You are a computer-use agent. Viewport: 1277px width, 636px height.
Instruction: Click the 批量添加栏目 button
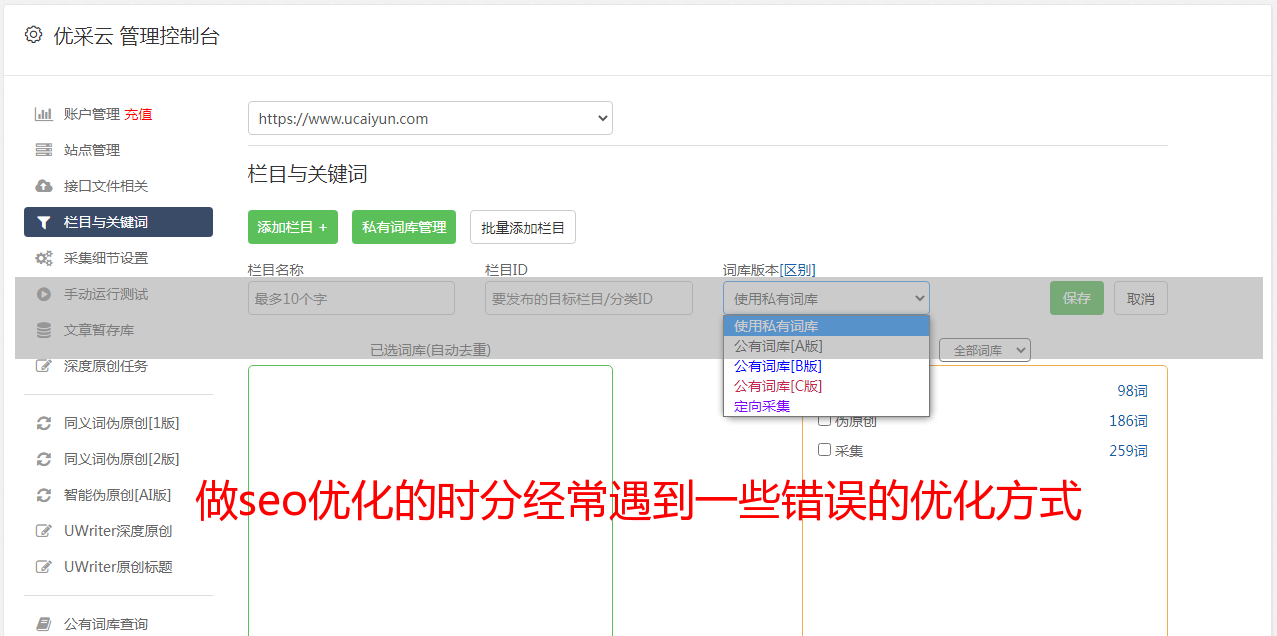tap(523, 227)
